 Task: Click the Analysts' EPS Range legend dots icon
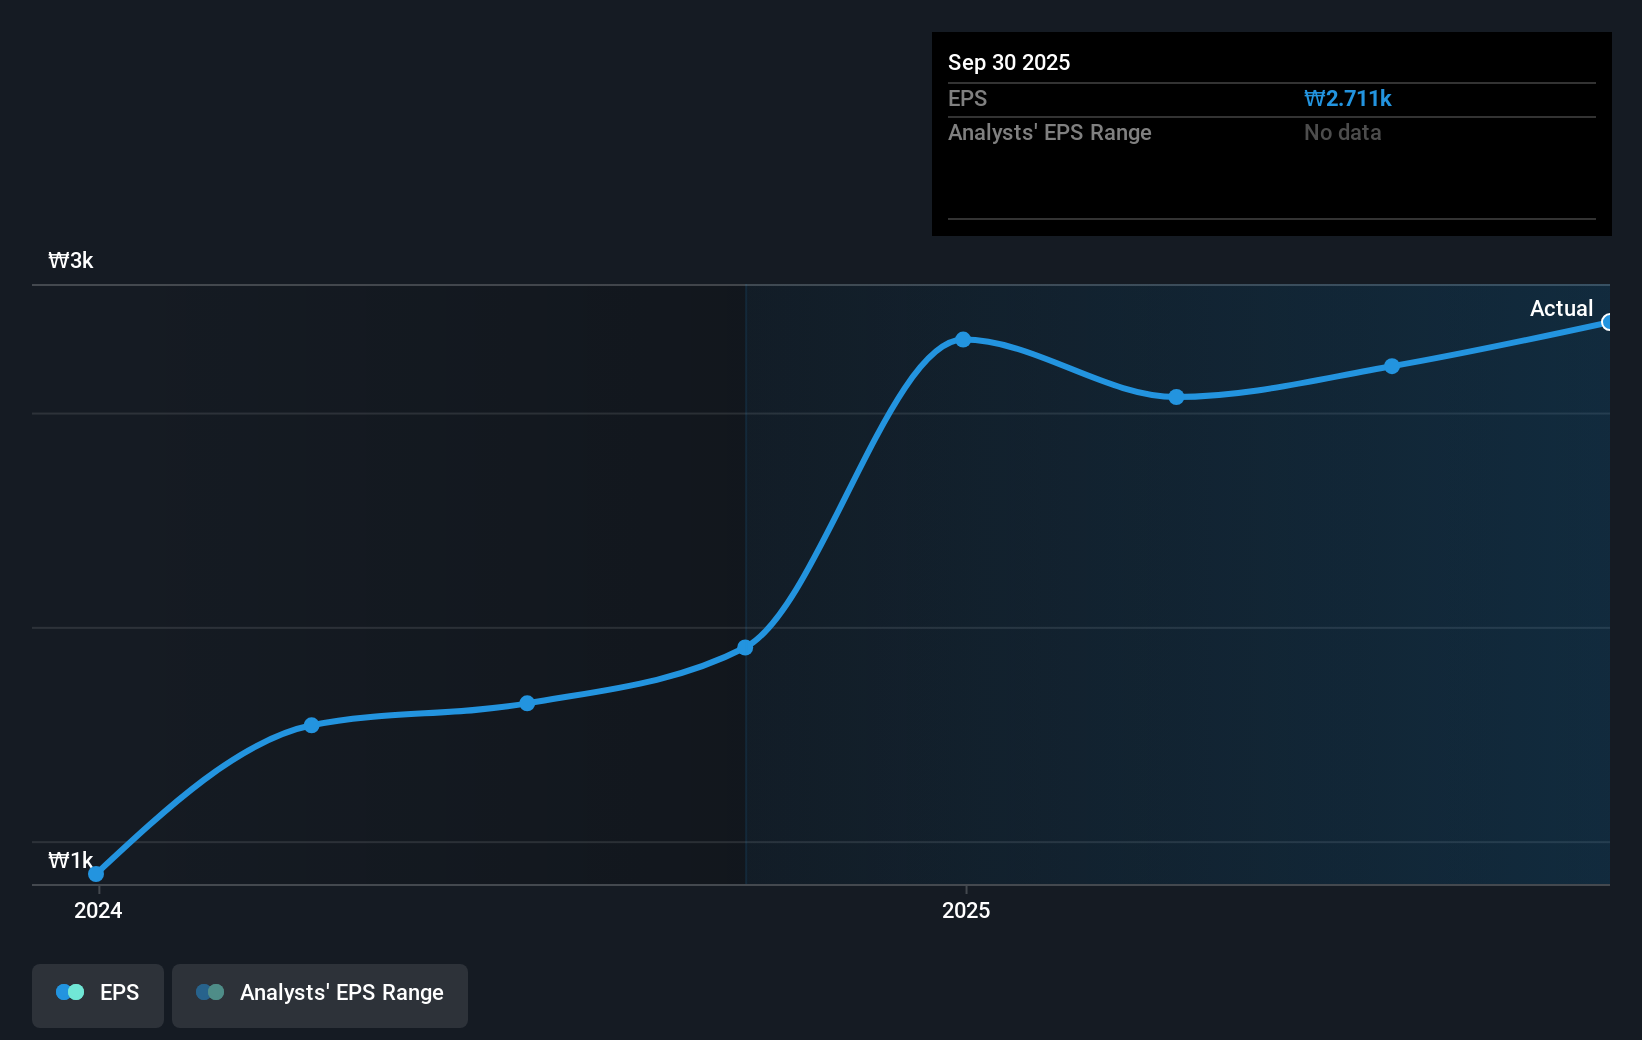pyautogui.click(x=210, y=992)
